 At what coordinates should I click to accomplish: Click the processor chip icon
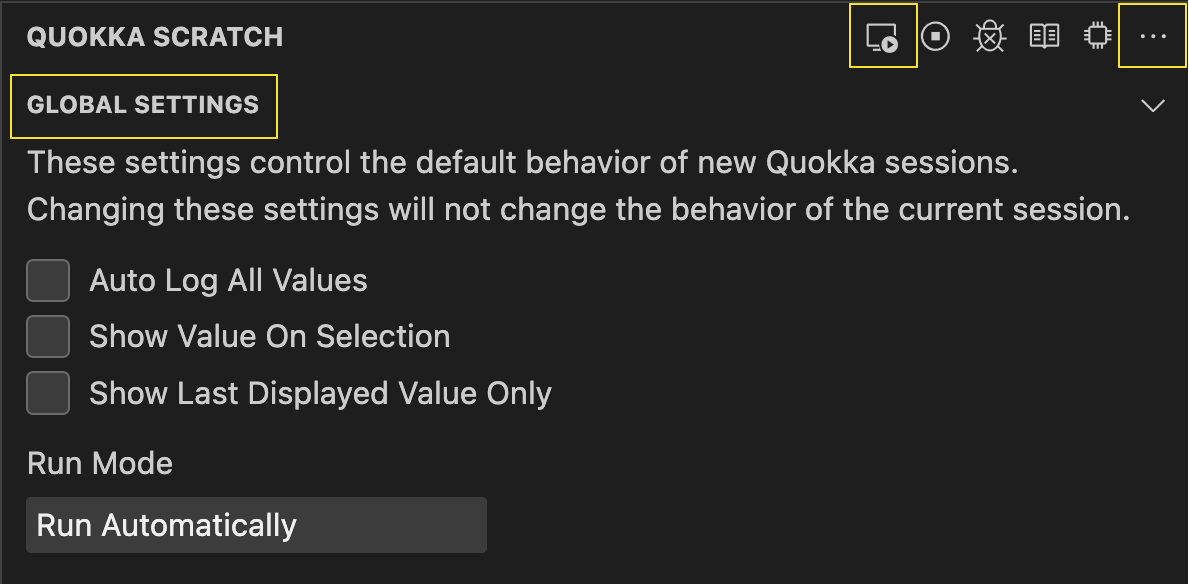pyautogui.click(x=1097, y=38)
